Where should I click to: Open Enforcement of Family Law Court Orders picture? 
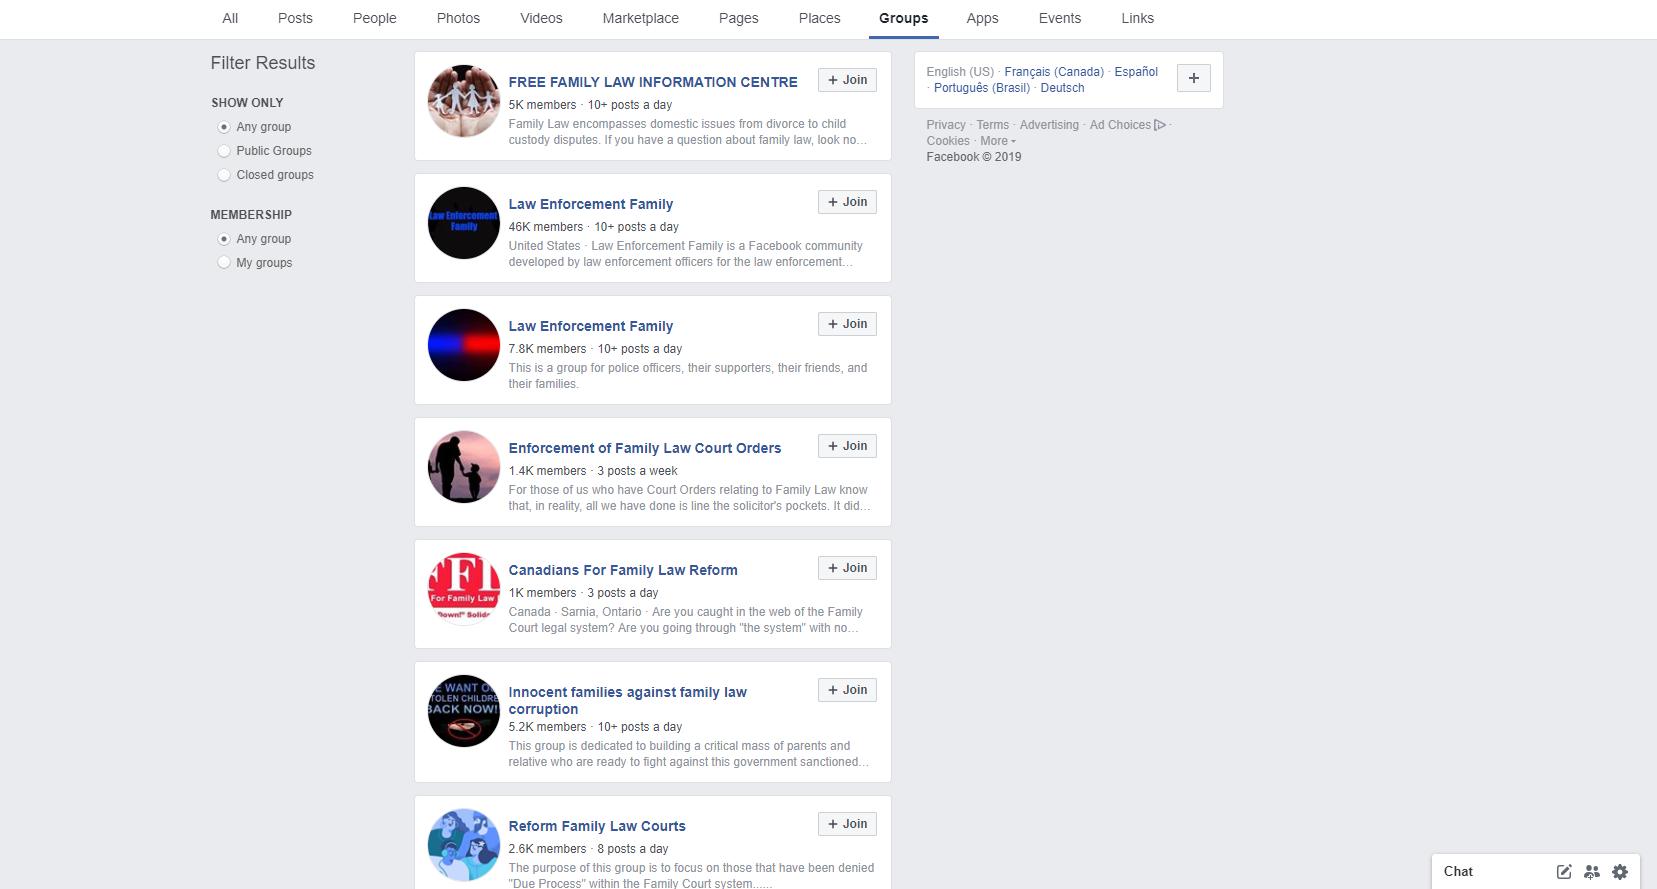464,467
